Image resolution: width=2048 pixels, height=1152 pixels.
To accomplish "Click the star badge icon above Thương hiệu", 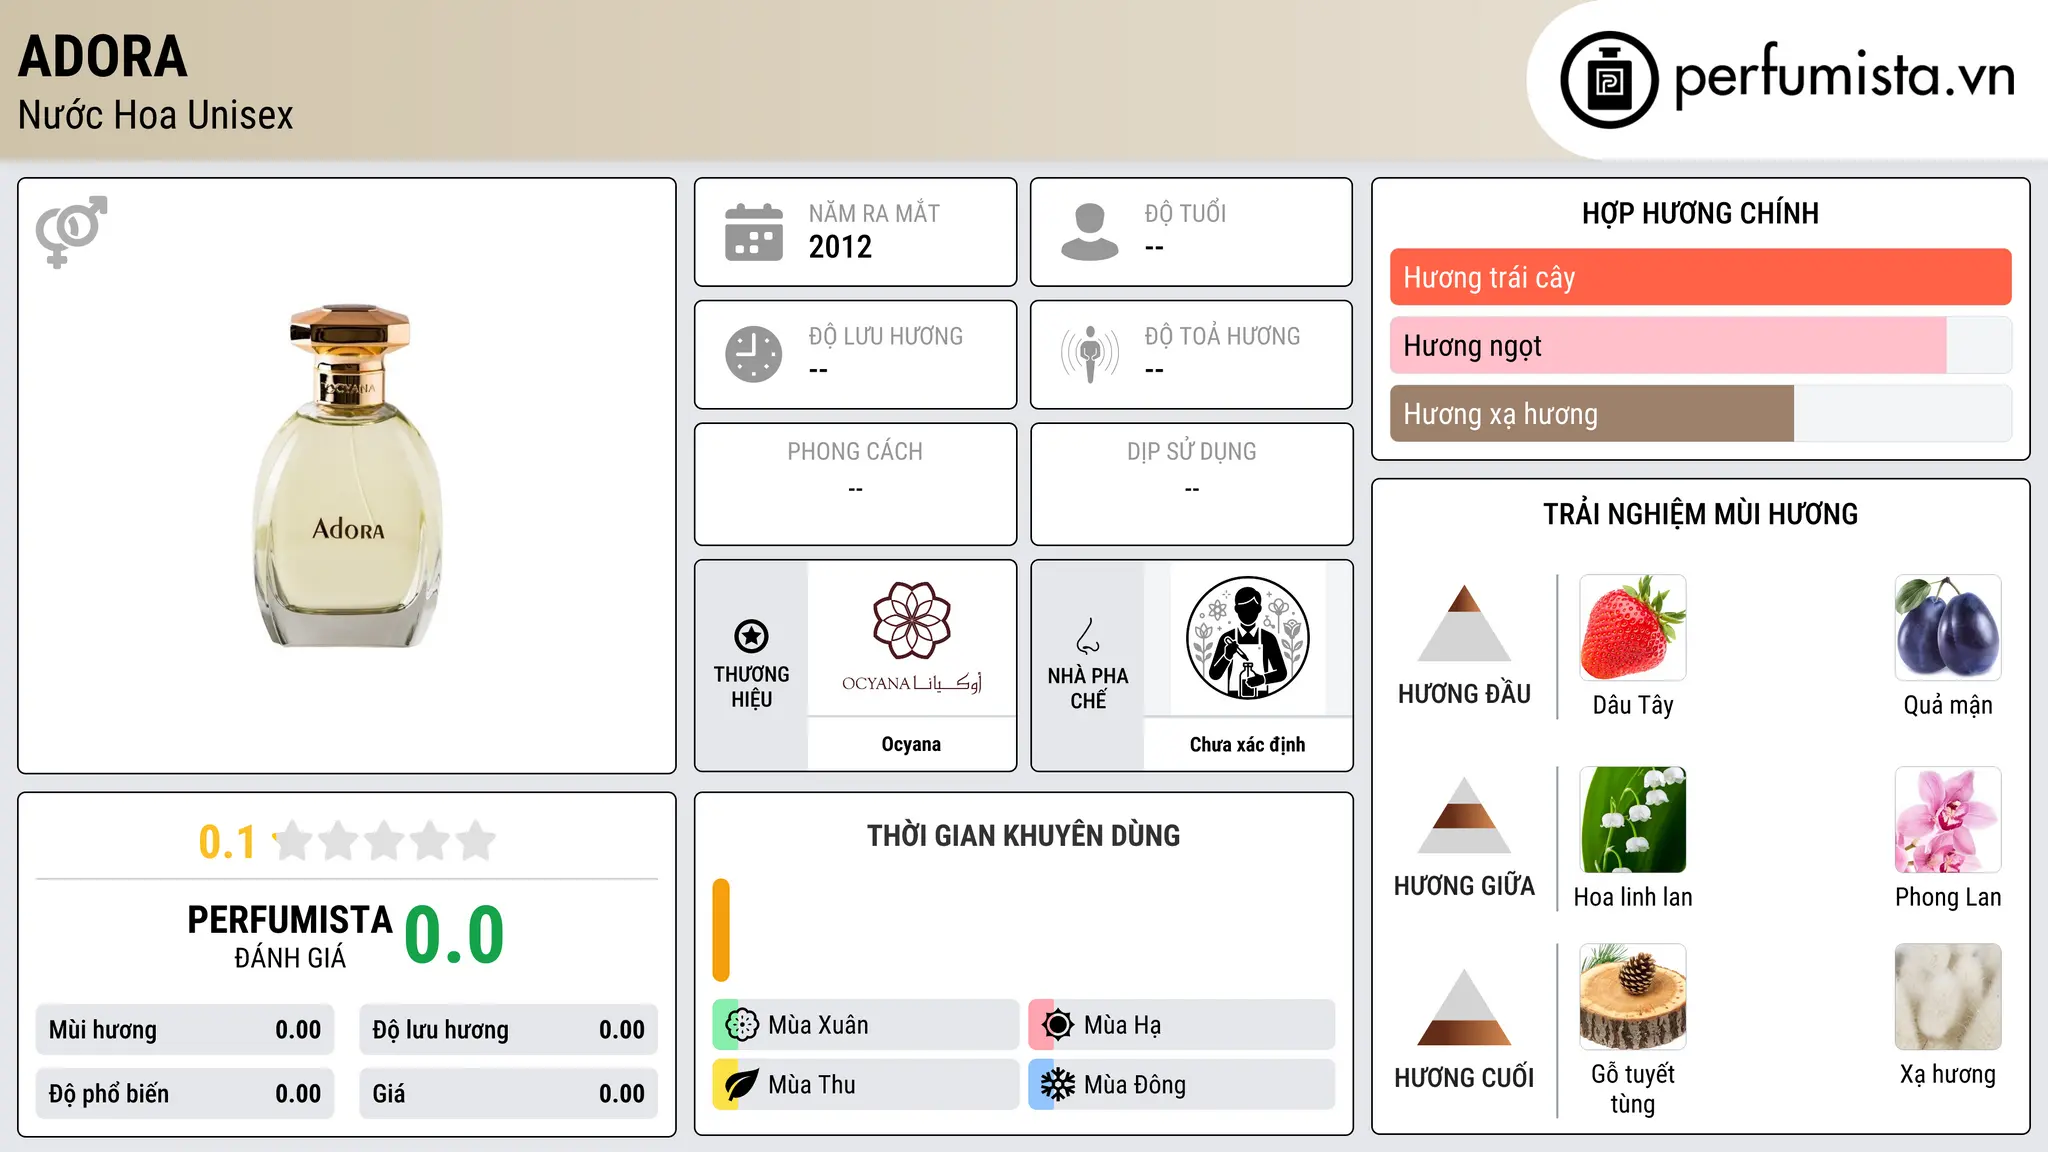I will point(751,636).
